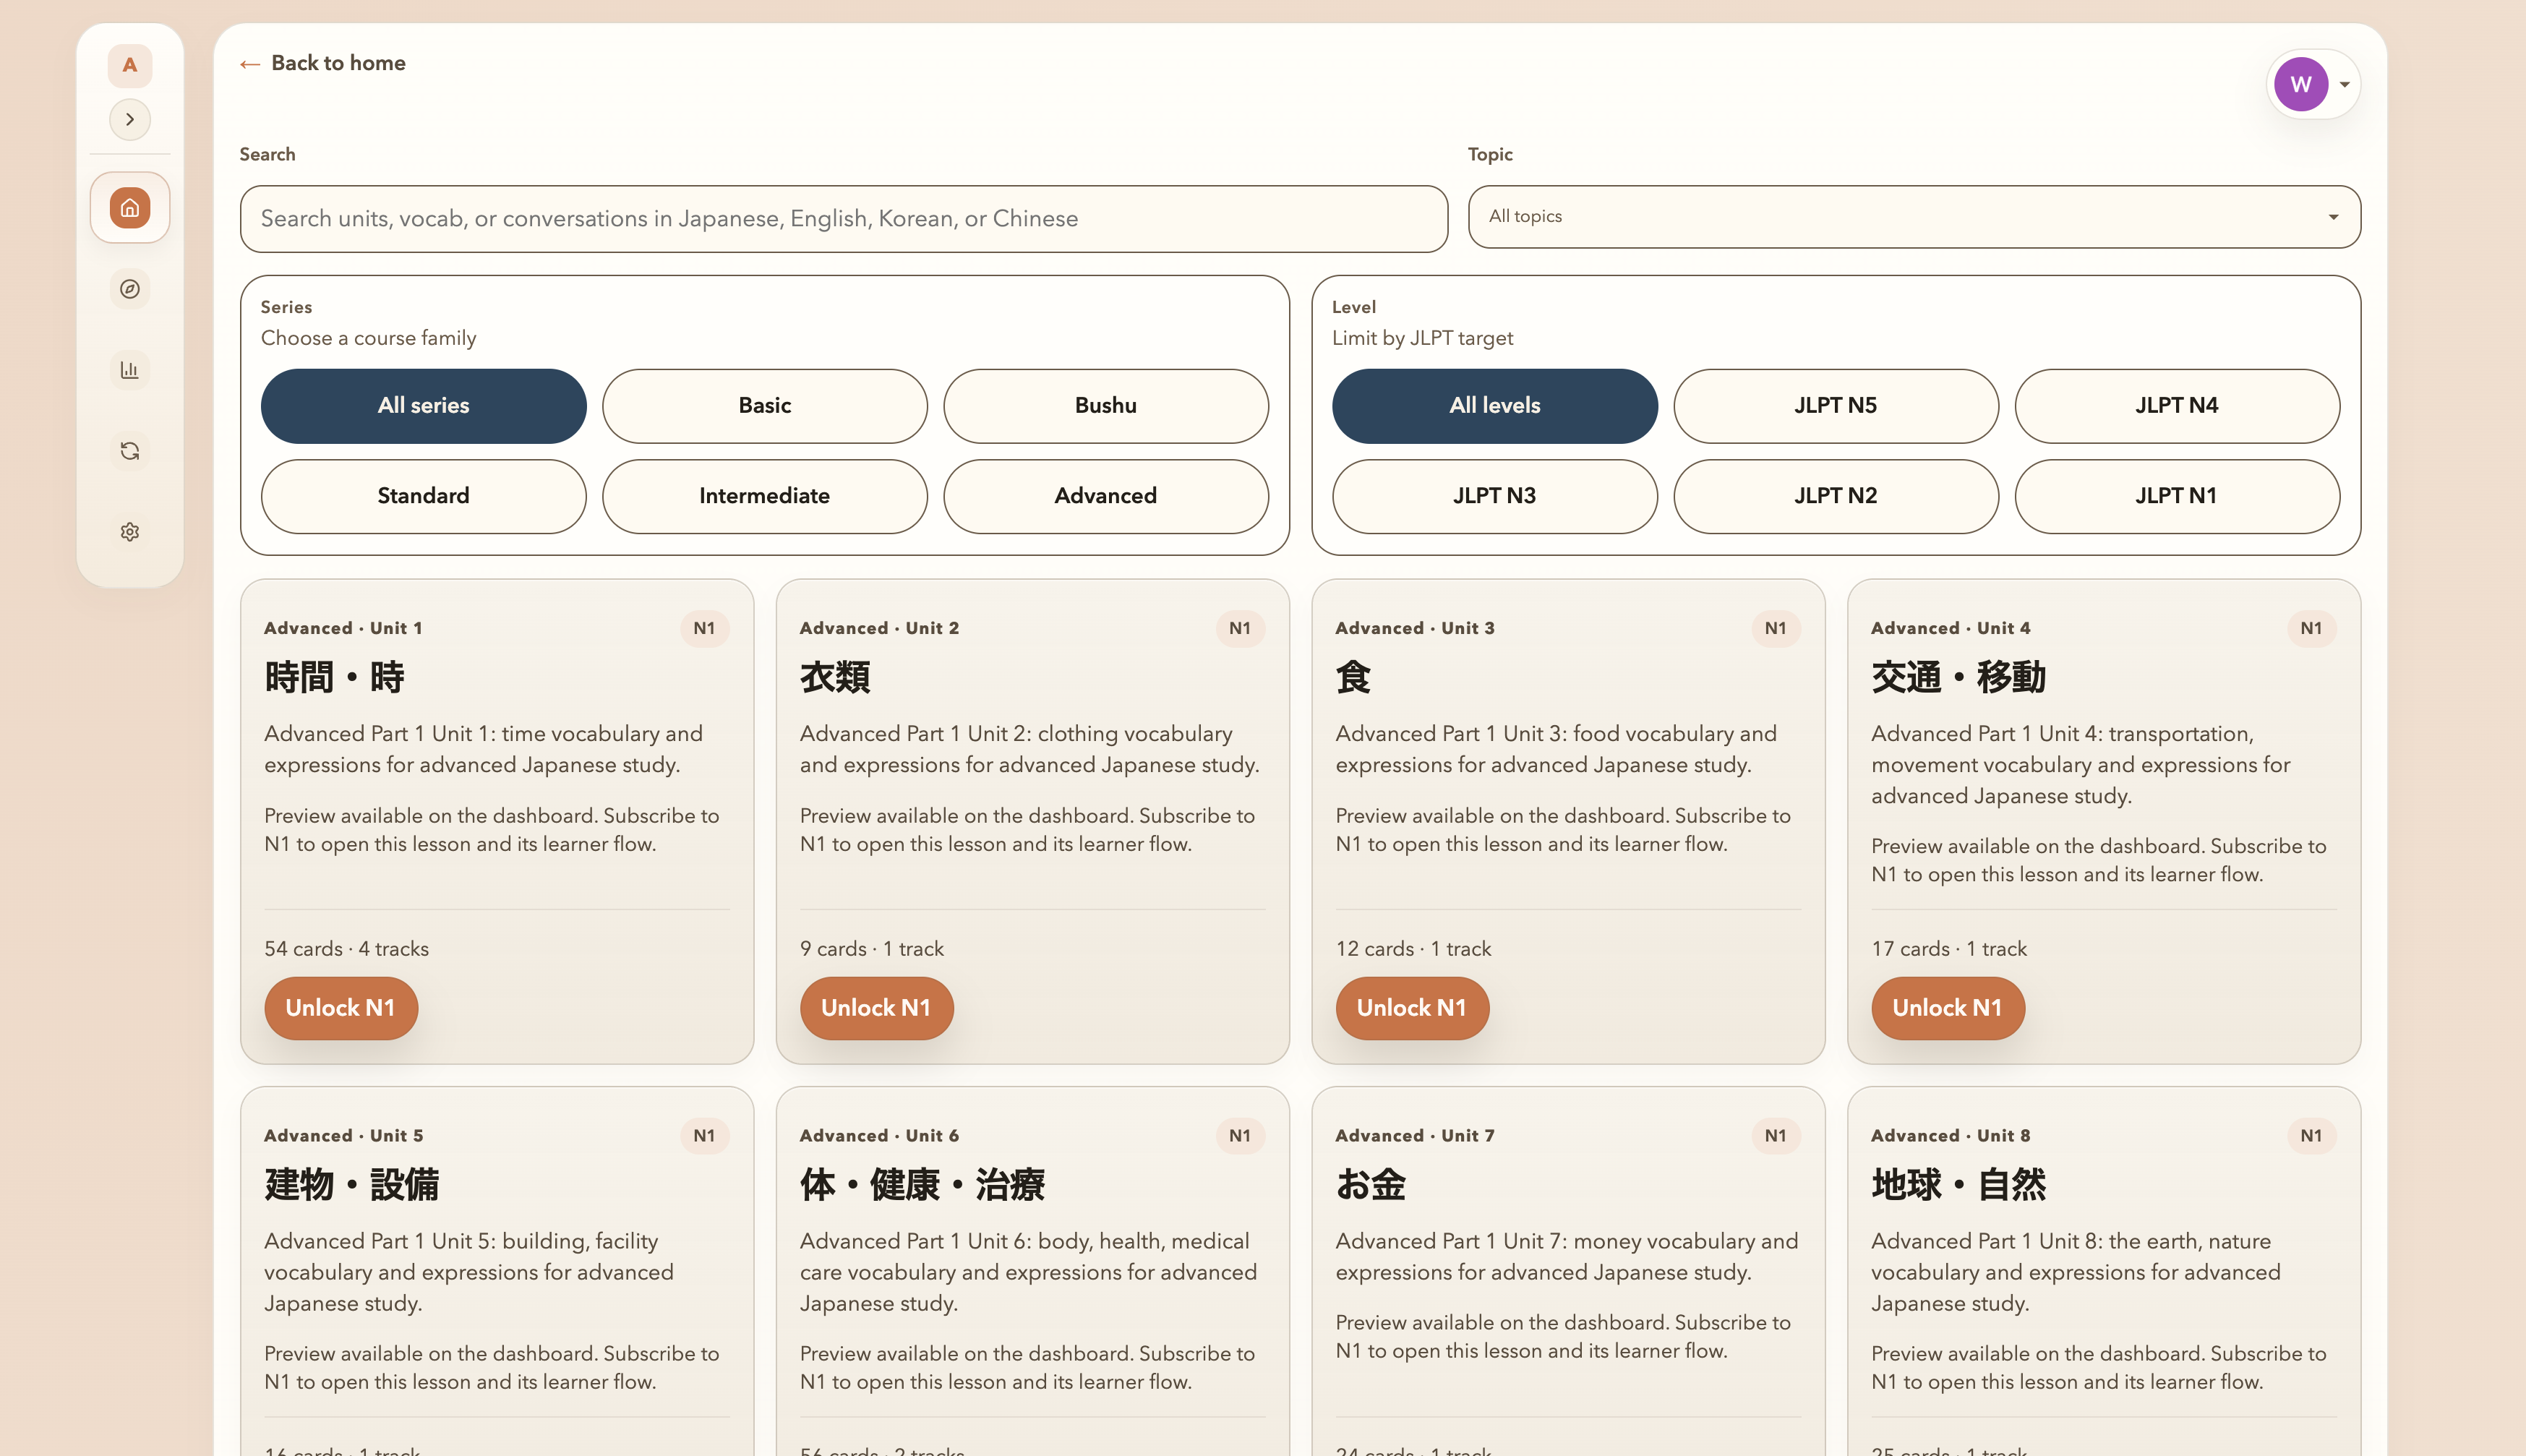The height and width of the screenshot is (1456, 2526).
Task: Filter by JLPT N1 level
Action: click(2177, 496)
